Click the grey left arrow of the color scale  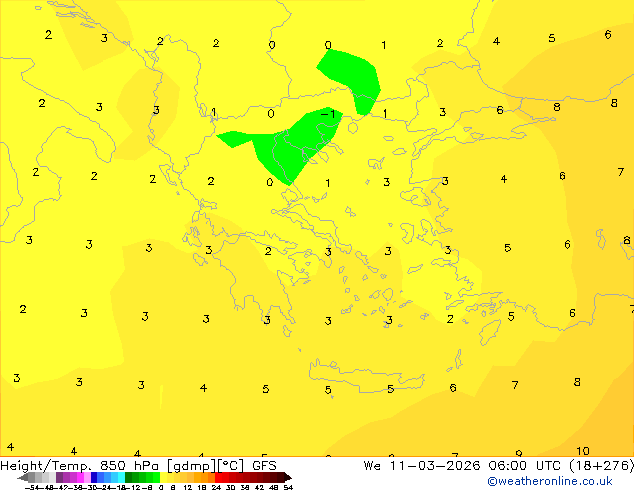(x=23, y=477)
